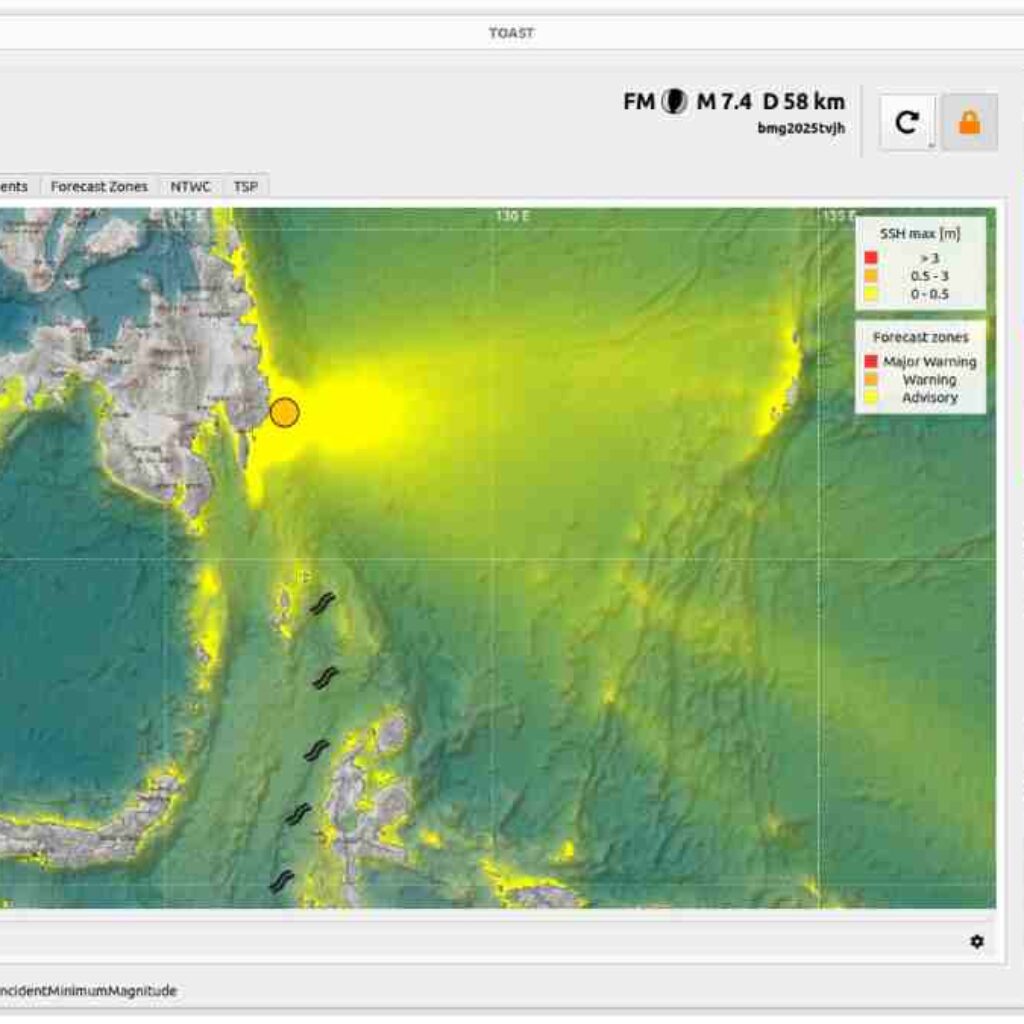Screen dimensions: 1024x1024
Task: Toggle the orange padlock lock button
Action: pyautogui.click(x=969, y=122)
